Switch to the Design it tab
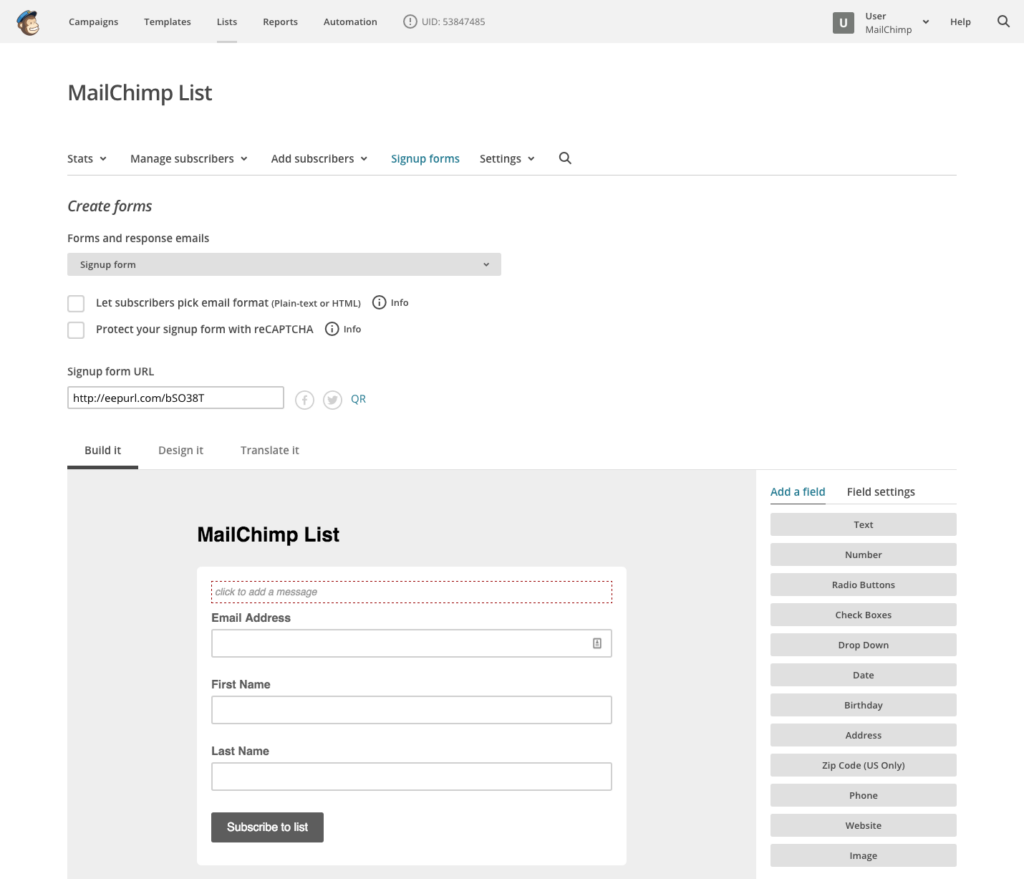 [180, 450]
